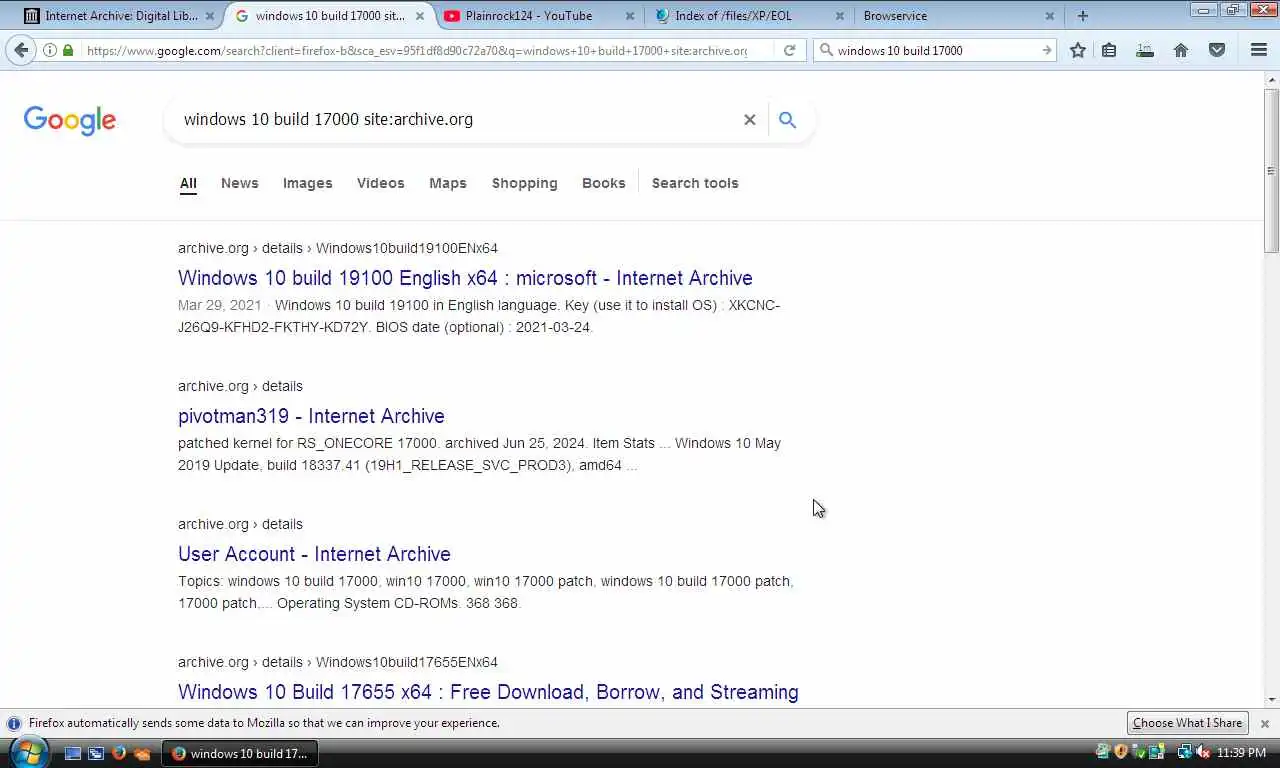Switch to Plainrock124 - YouTube tab

tap(540, 16)
